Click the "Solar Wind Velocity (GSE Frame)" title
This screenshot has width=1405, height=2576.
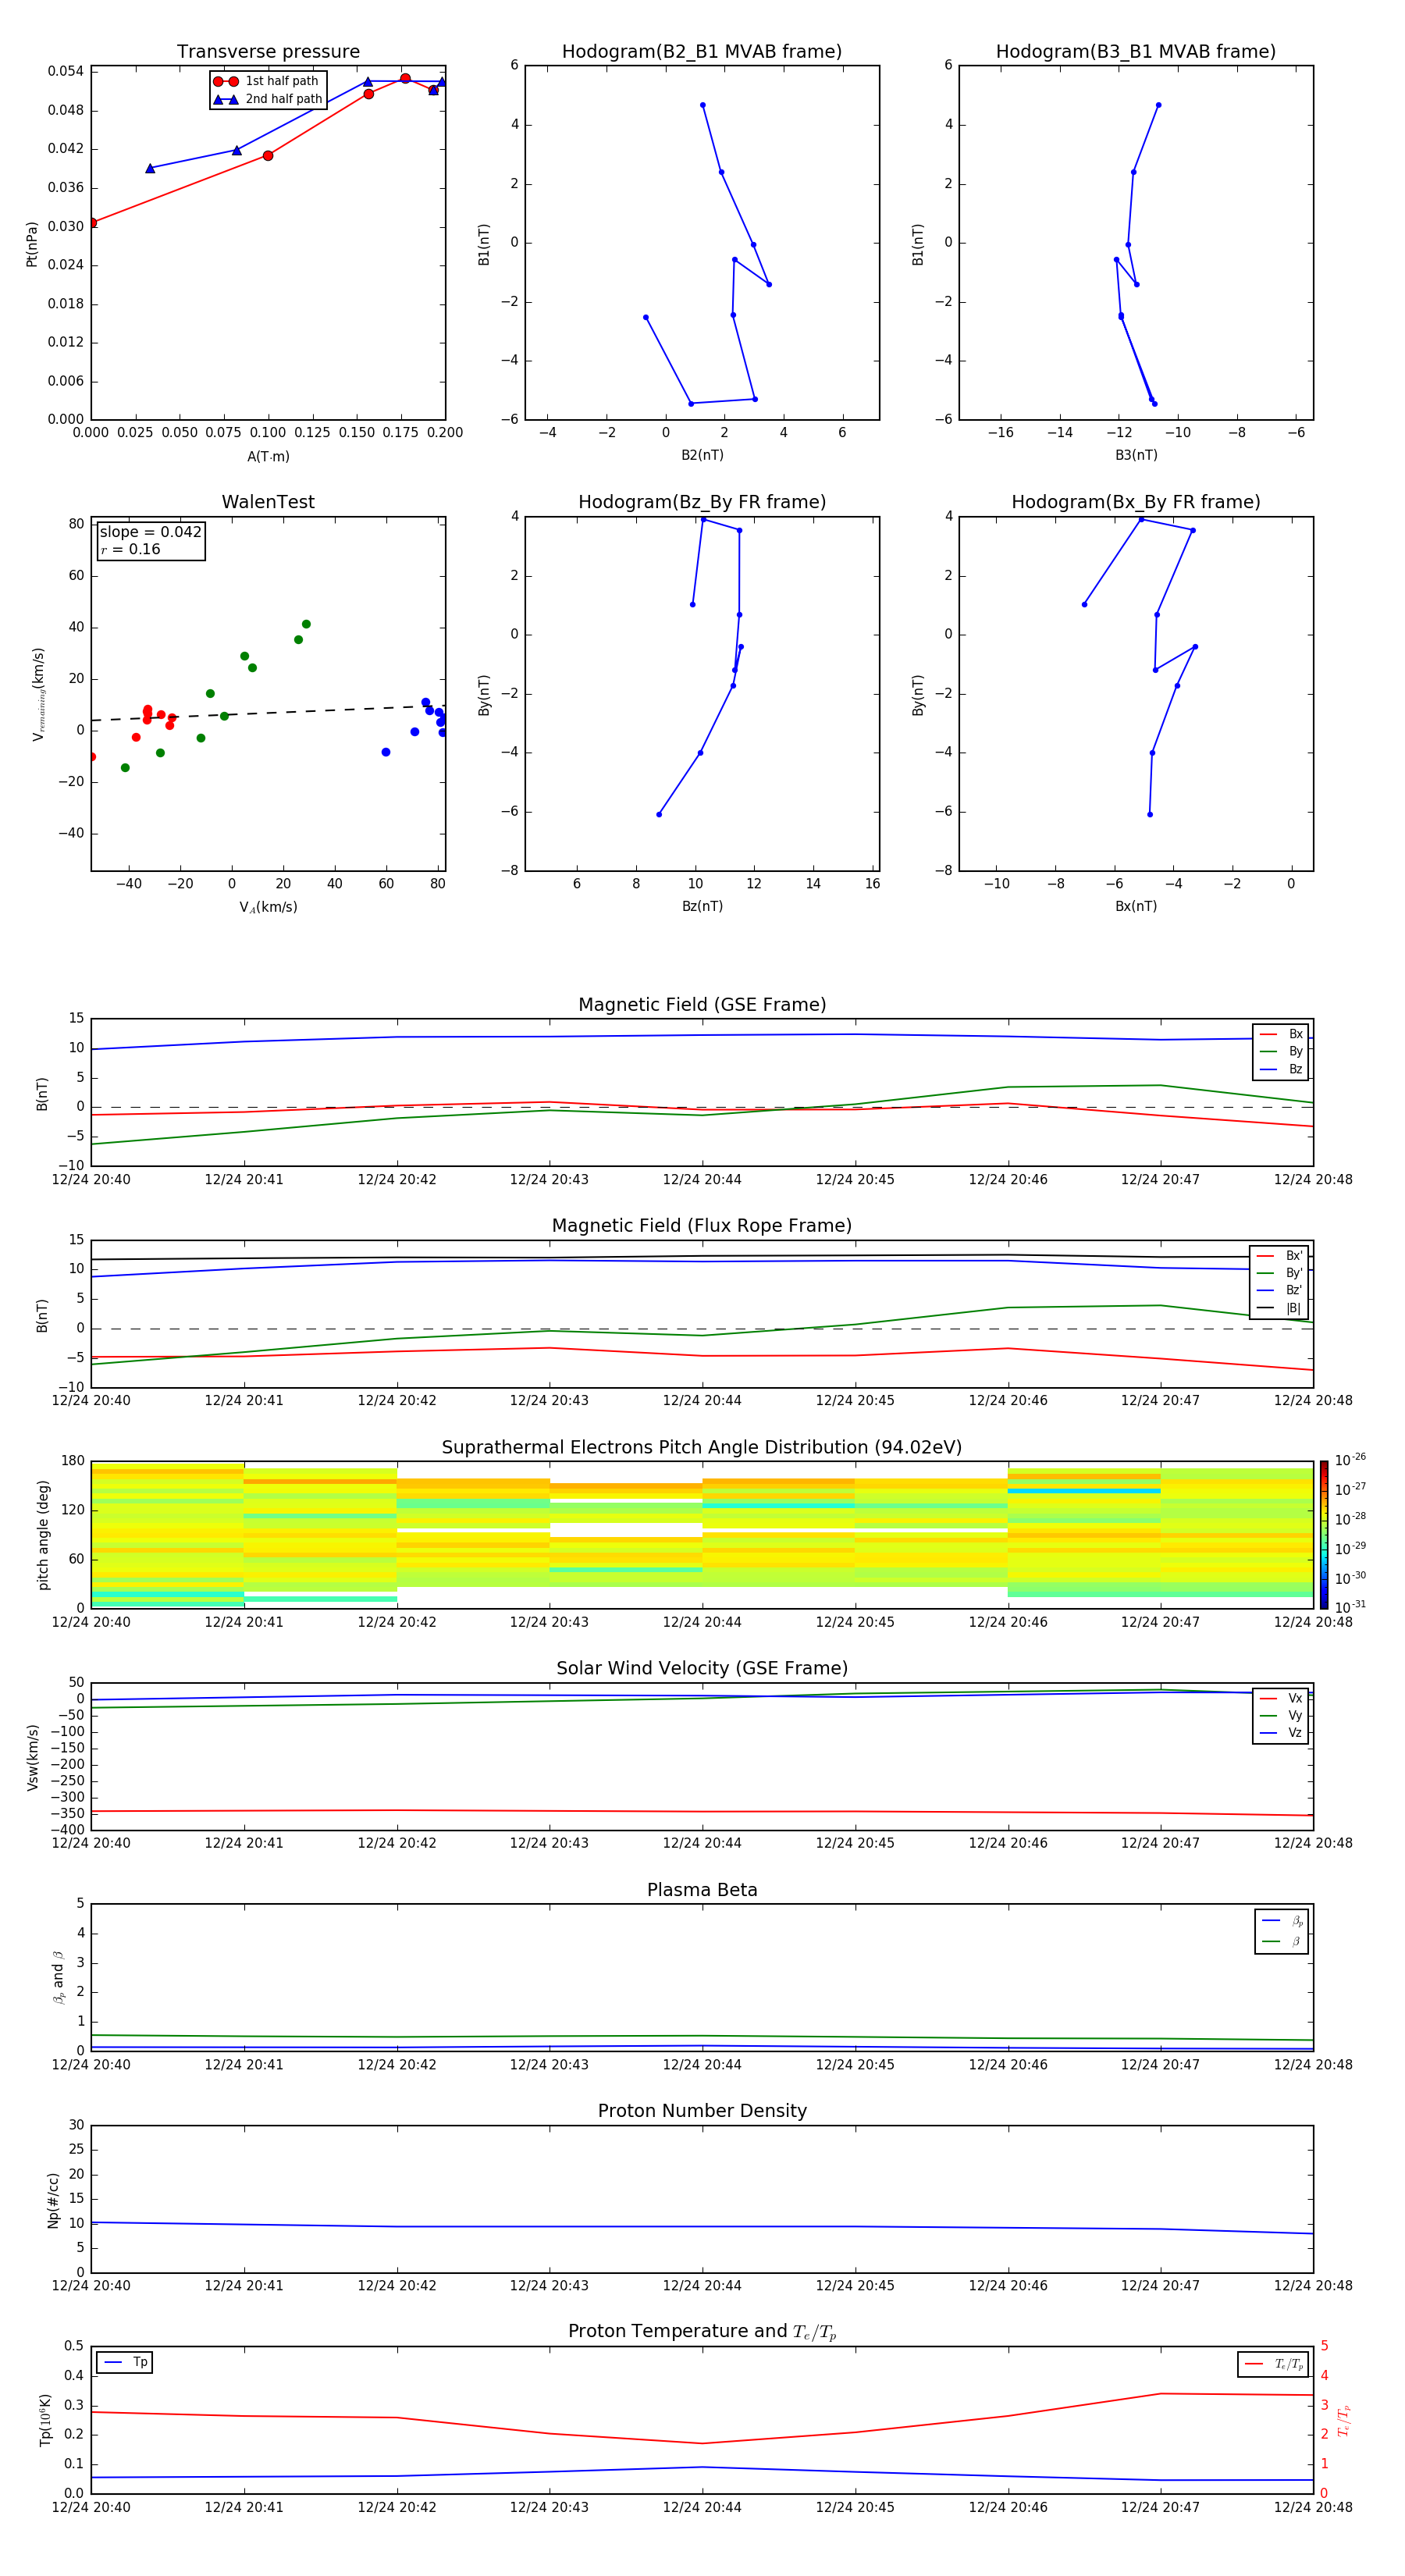tap(702, 1668)
